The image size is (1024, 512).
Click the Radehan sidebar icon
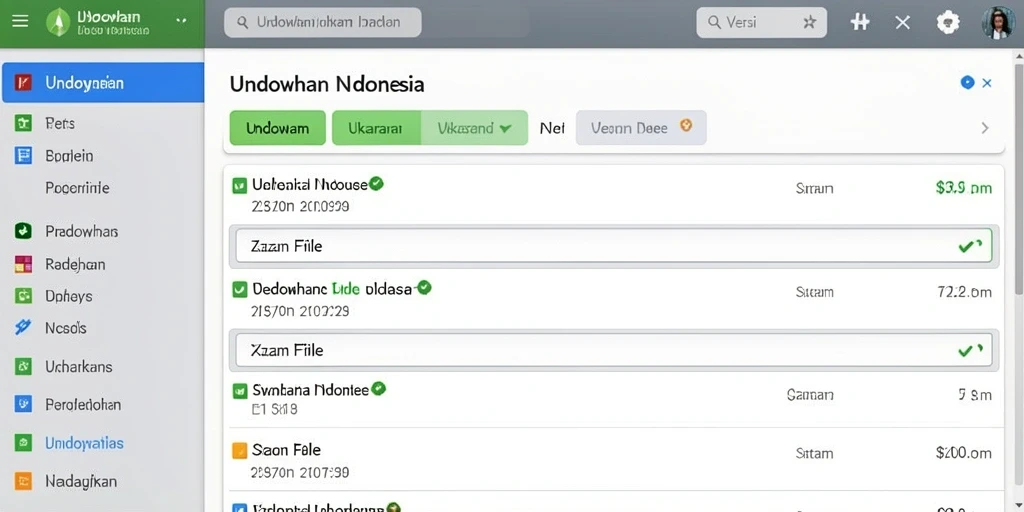point(23,264)
